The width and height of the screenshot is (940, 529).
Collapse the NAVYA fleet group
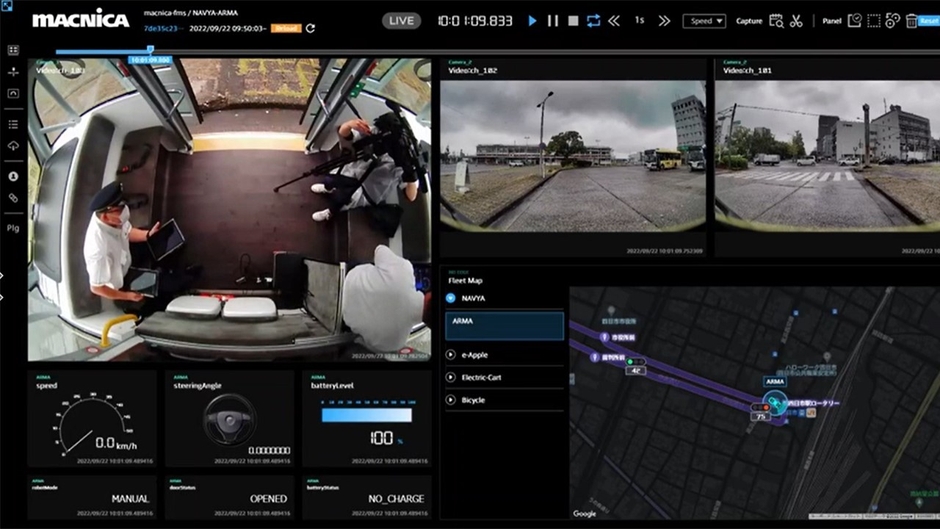(451, 298)
